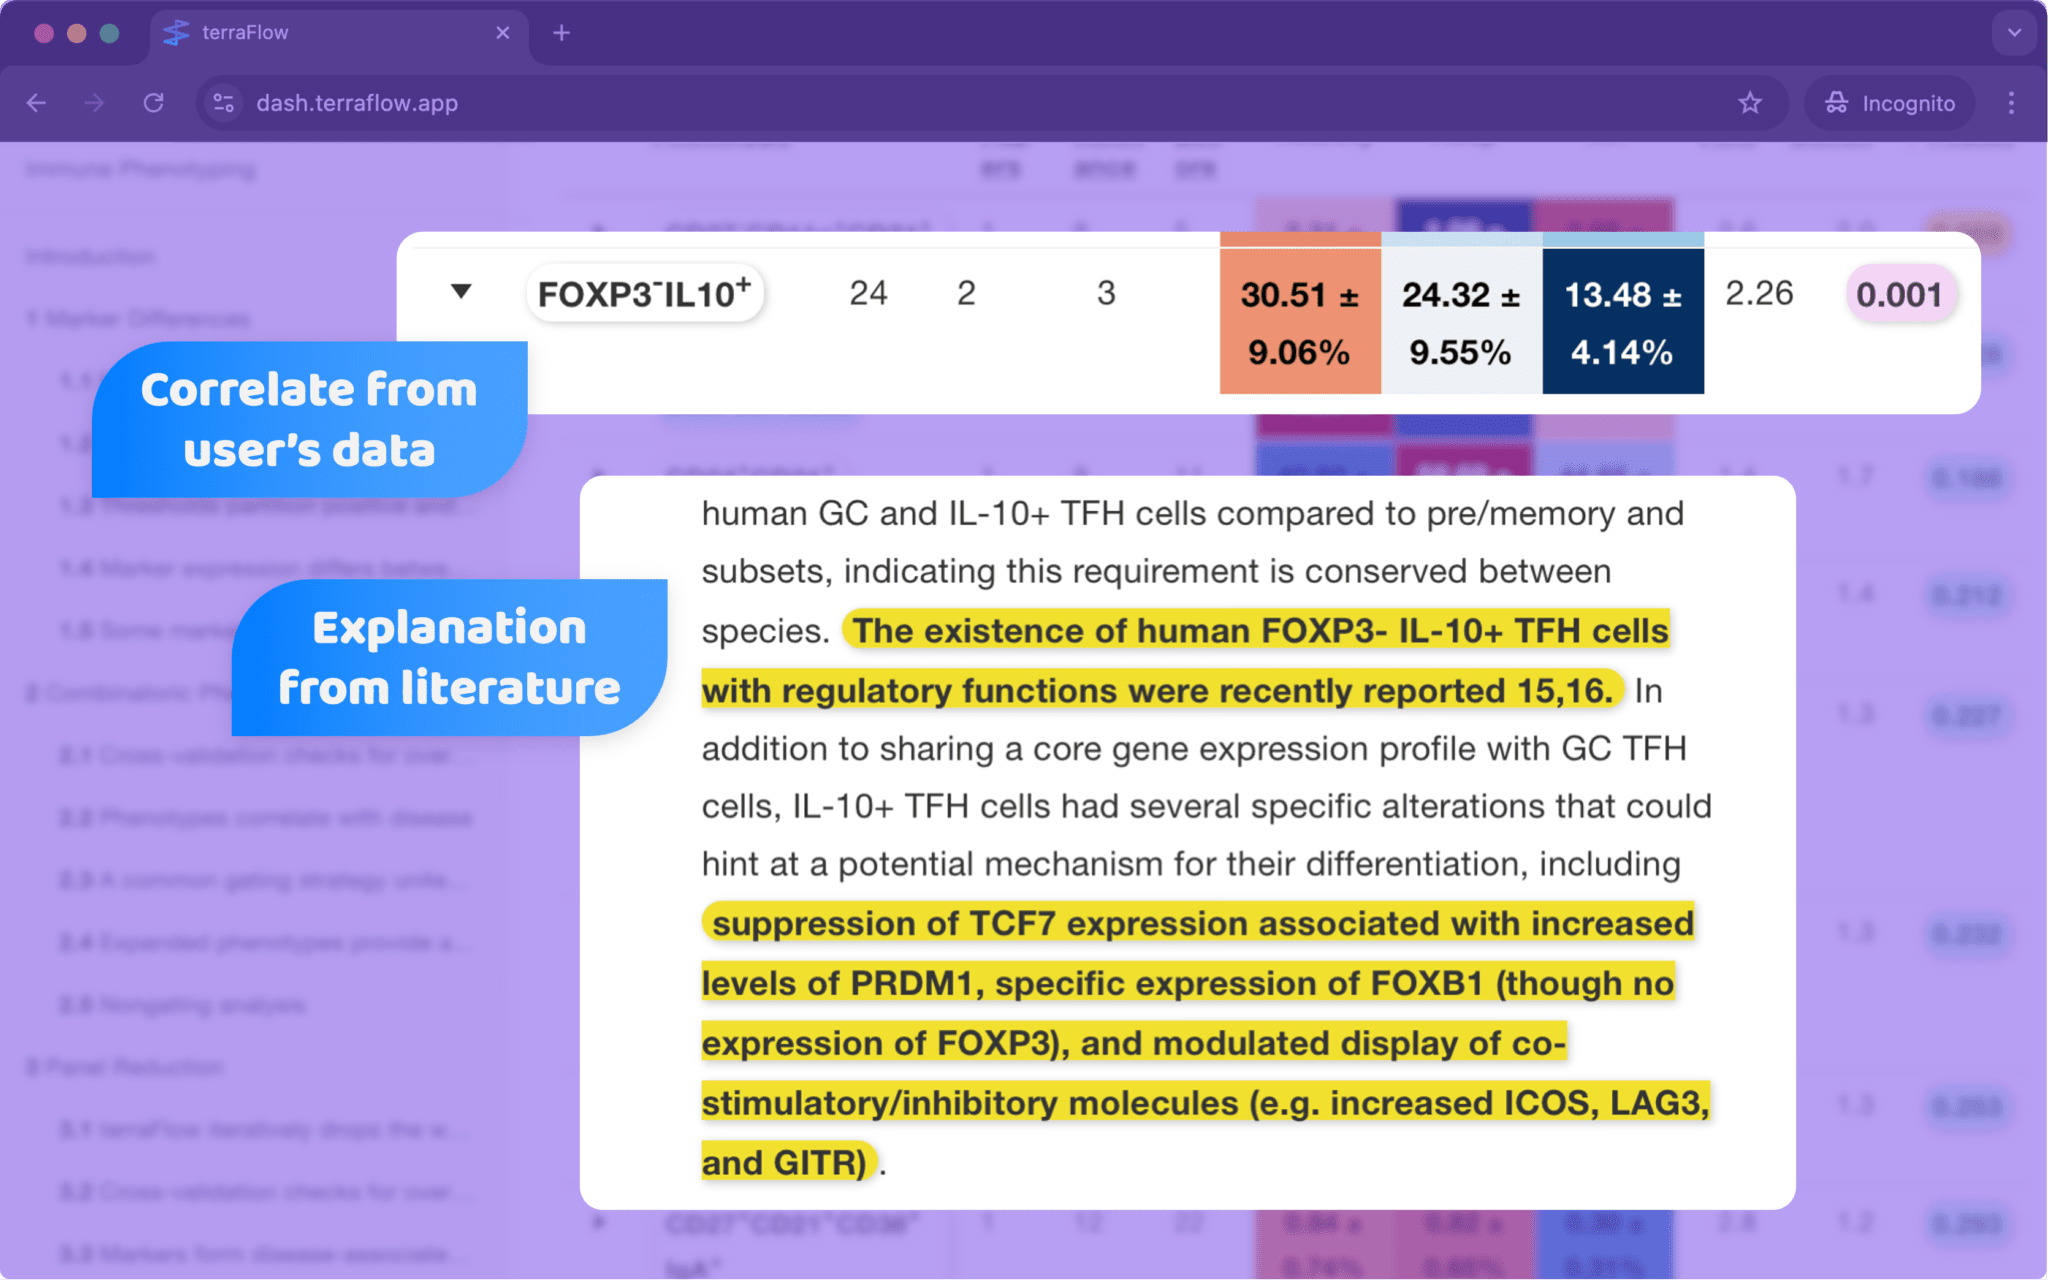Open site information icon in address bar
The image size is (2048, 1281).
[224, 103]
